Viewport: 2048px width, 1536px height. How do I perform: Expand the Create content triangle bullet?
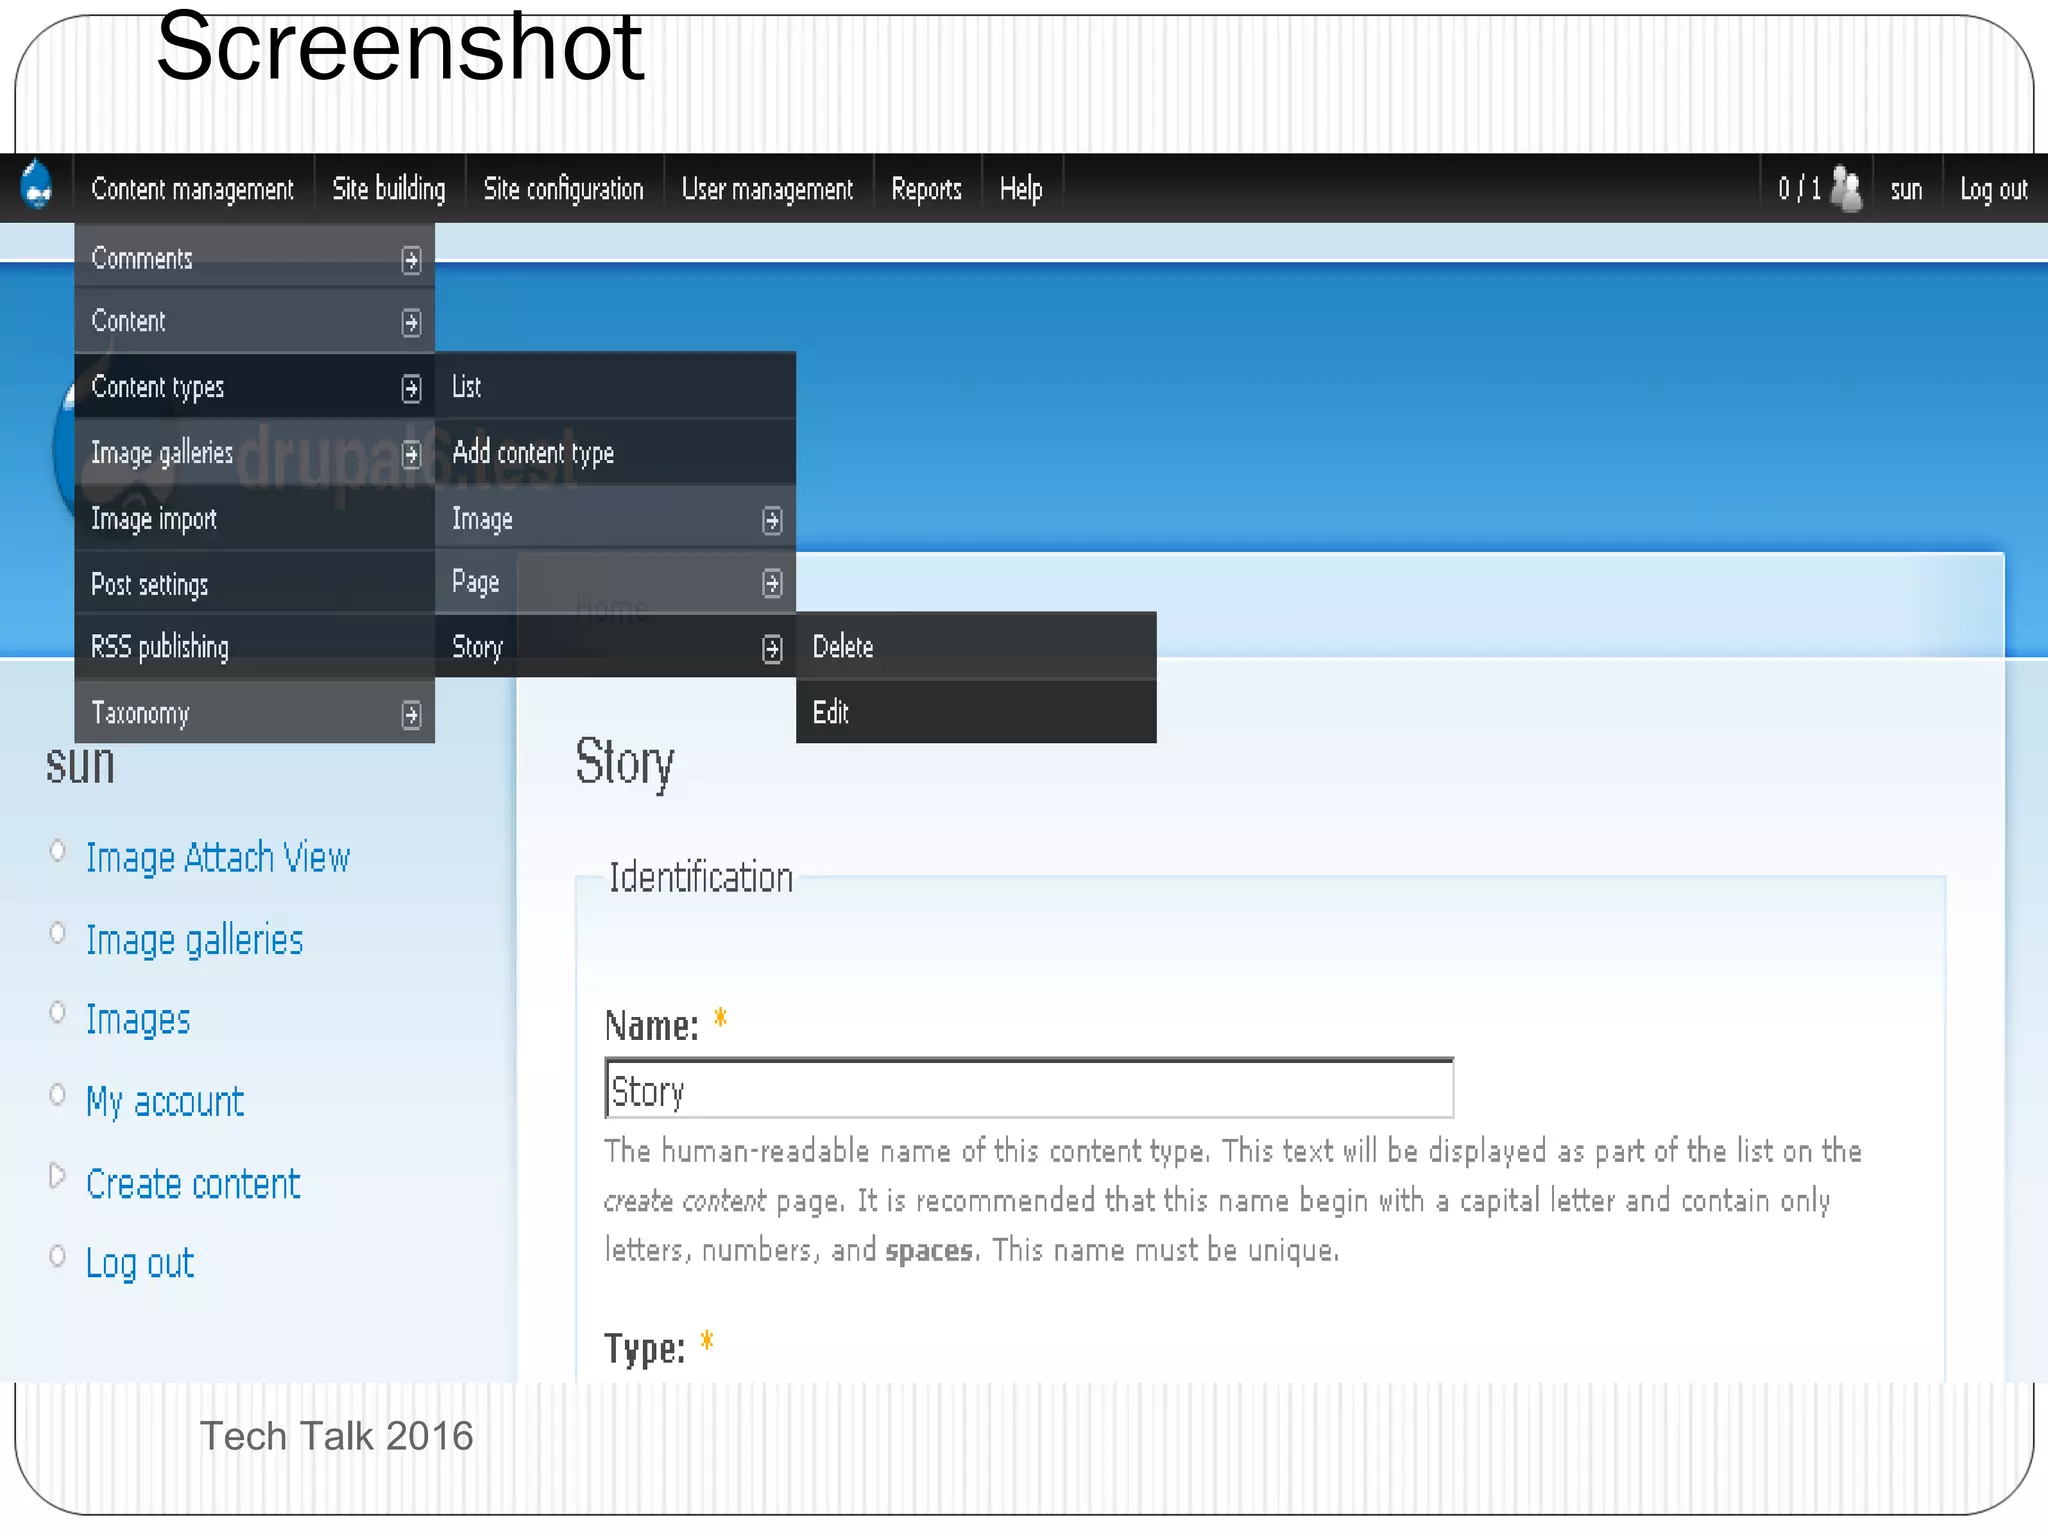(x=57, y=1176)
